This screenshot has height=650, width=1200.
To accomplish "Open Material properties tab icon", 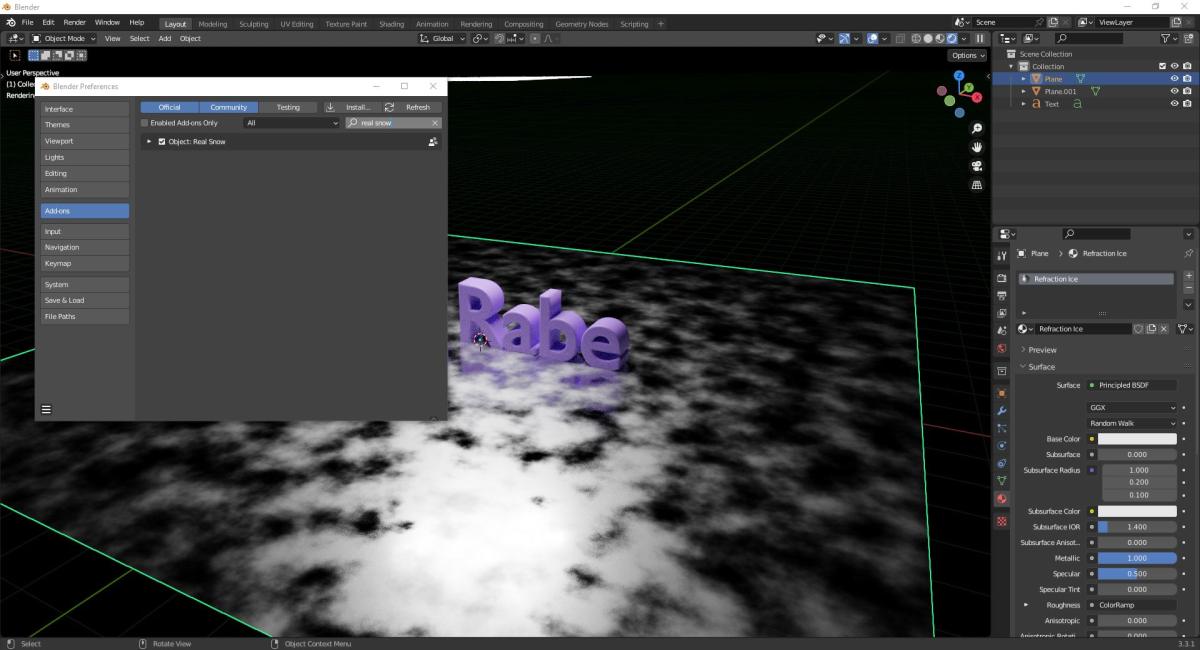I will (x=1001, y=499).
